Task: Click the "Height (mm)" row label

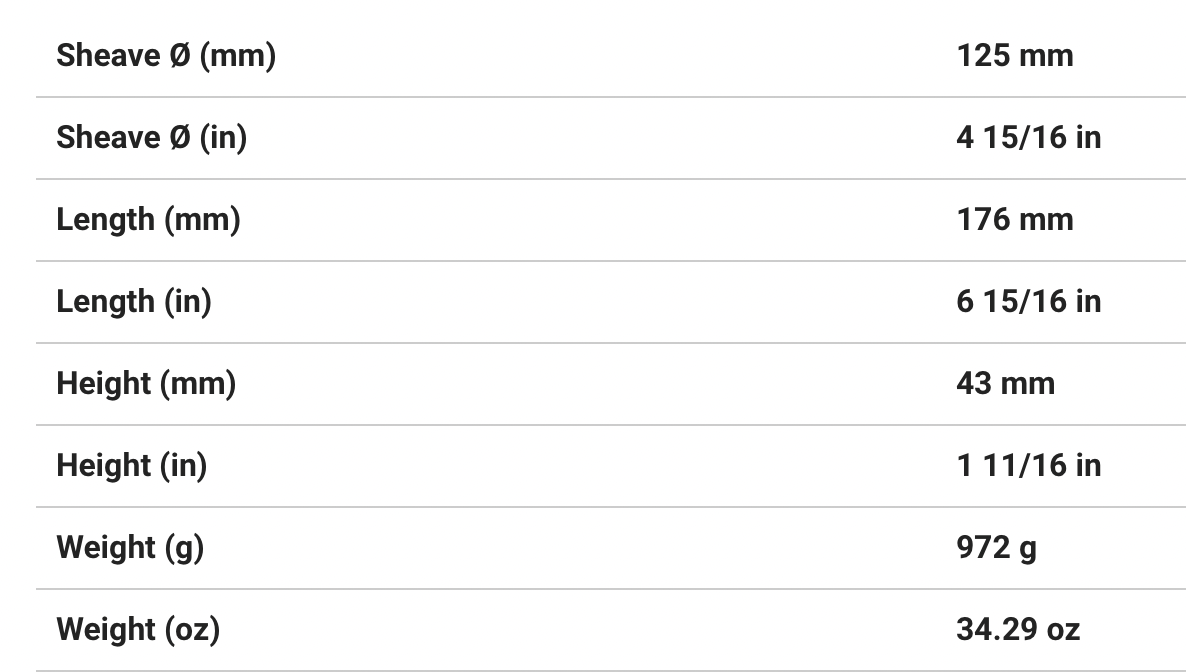Action: [146, 384]
